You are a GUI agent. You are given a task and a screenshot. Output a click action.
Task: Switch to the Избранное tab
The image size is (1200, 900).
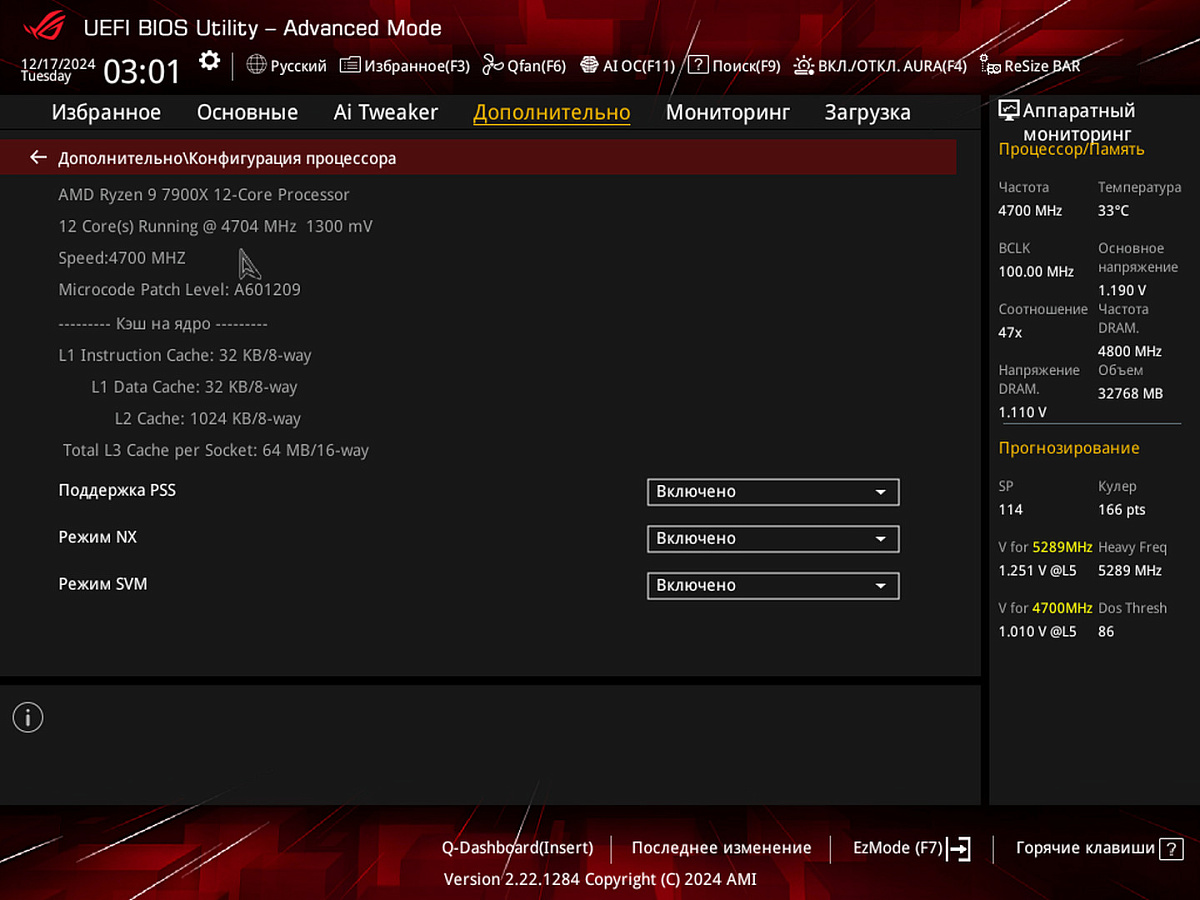click(106, 112)
